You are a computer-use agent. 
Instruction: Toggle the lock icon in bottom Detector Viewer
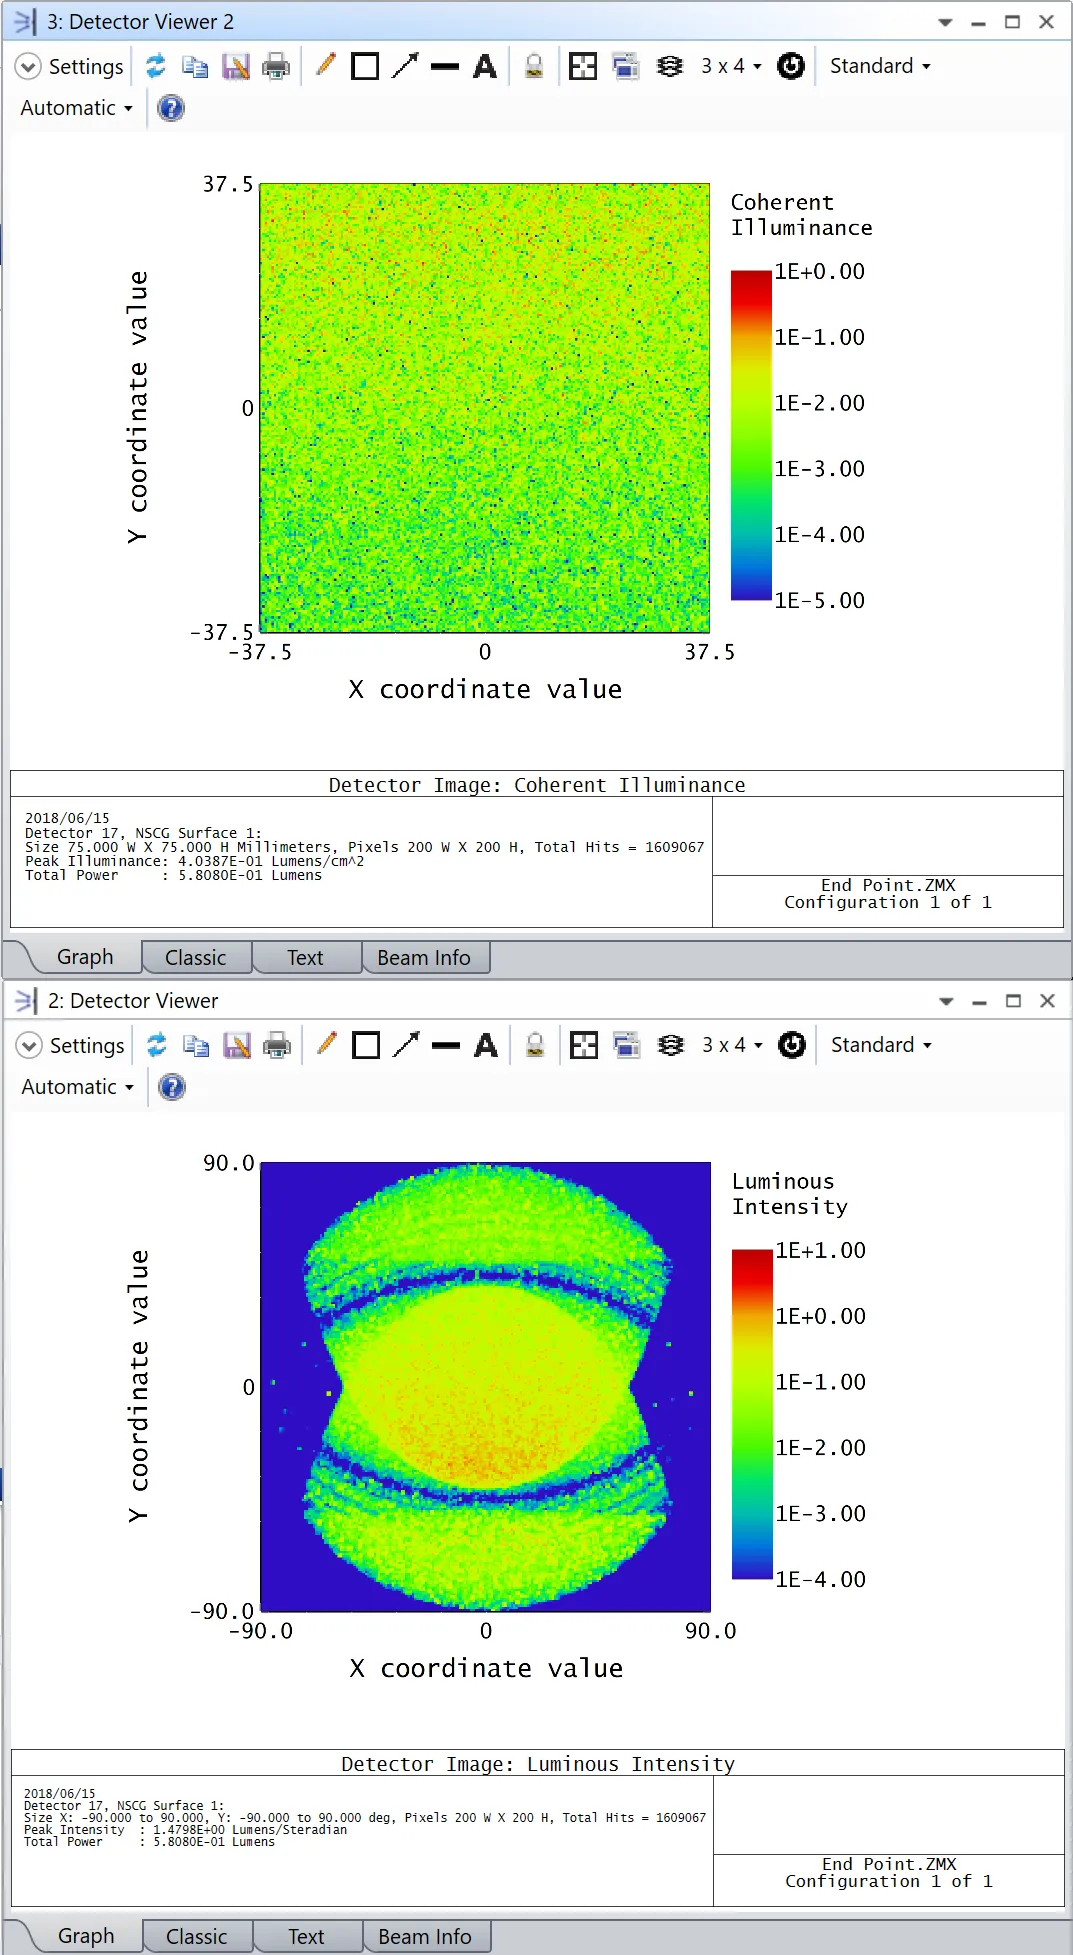(x=535, y=1045)
